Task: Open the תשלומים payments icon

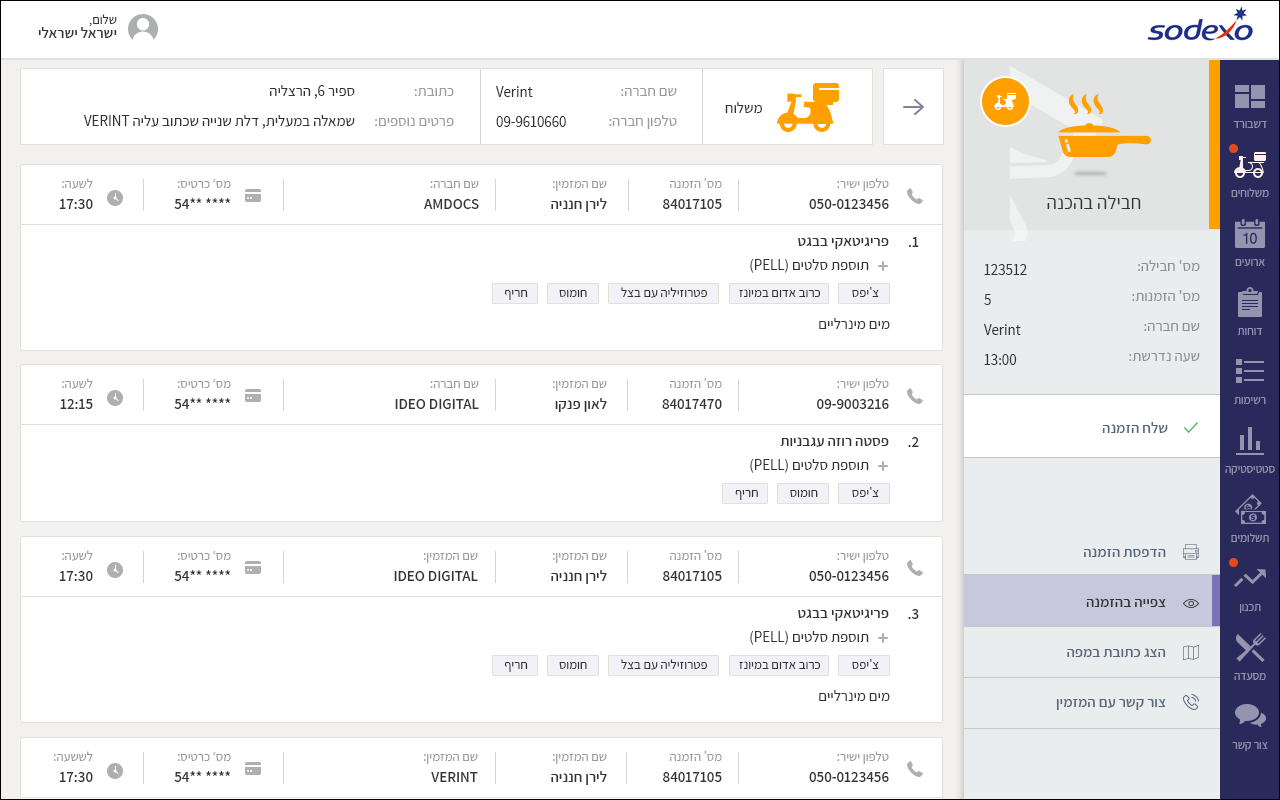Action: tap(1249, 510)
